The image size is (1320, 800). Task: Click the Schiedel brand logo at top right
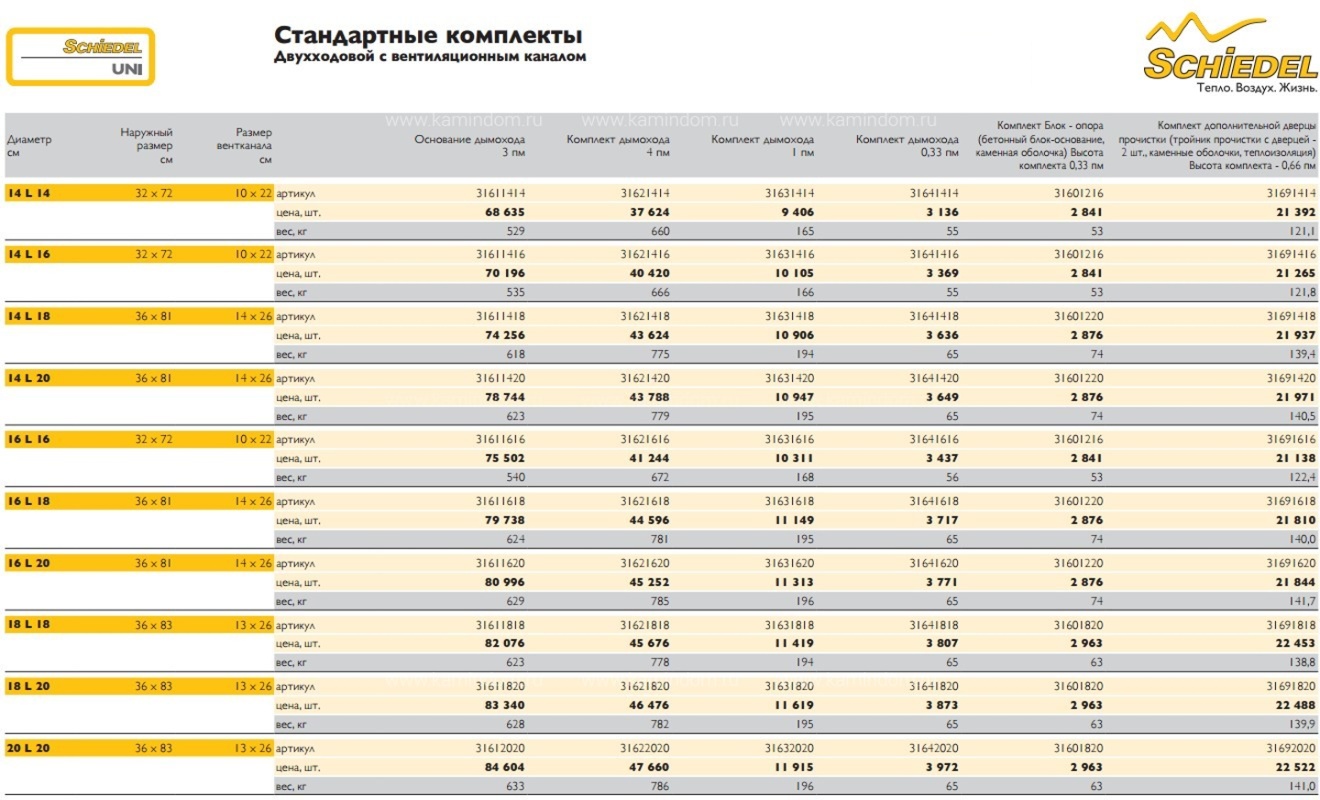coord(1230,53)
